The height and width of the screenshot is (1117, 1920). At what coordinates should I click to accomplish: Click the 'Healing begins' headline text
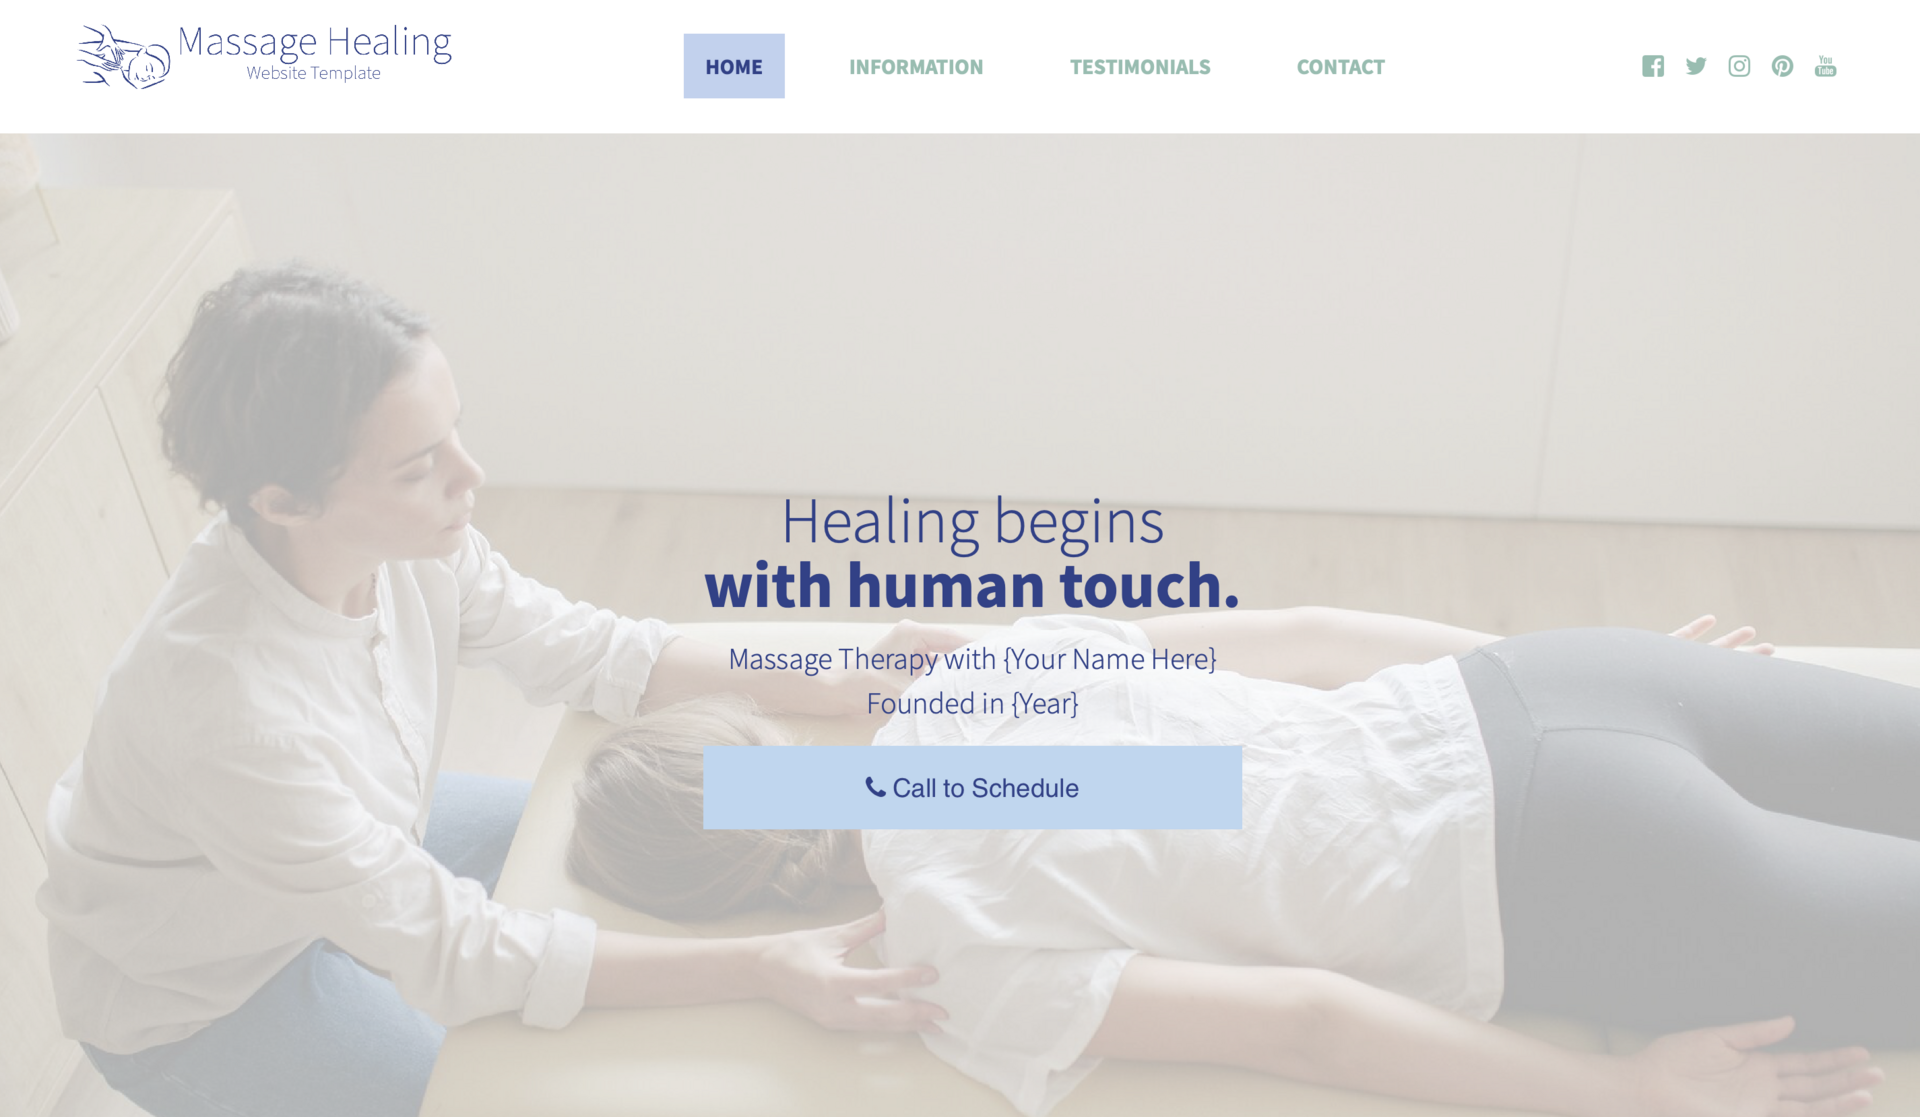tap(972, 521)
